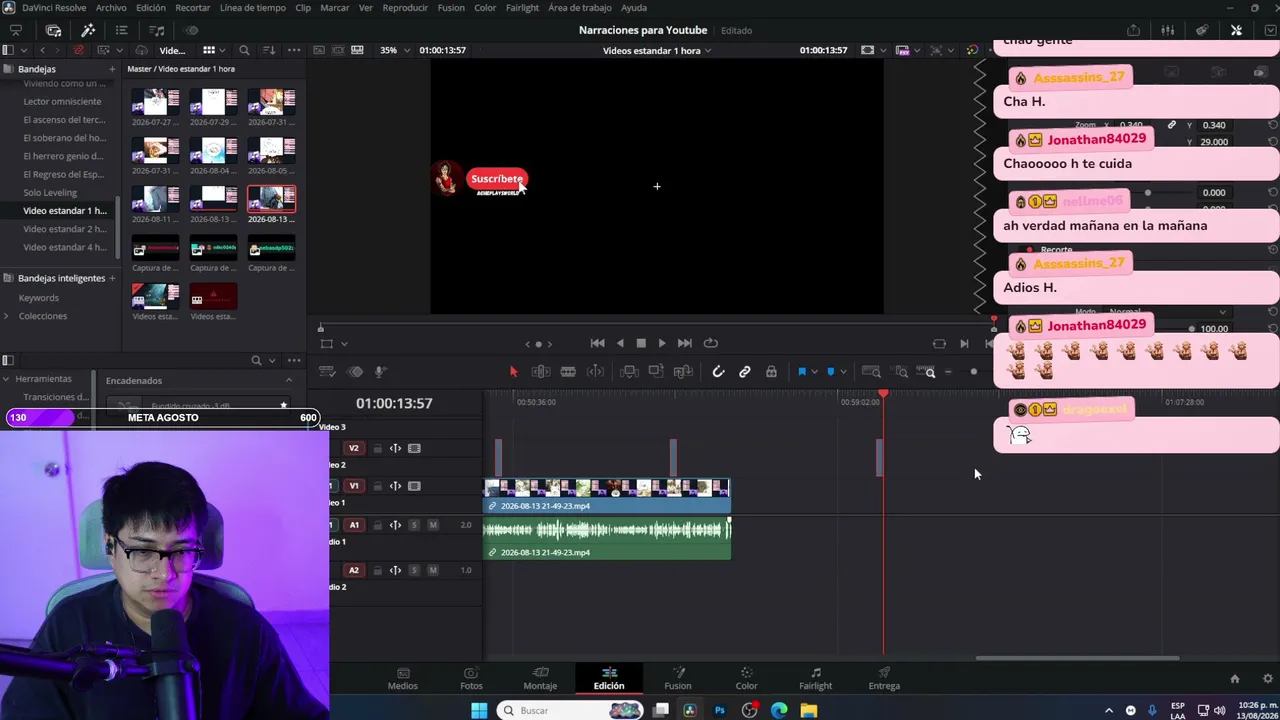Toggle linked selection chain icon
Screen dimensions: 1280x720
click(x=745, y=372)
